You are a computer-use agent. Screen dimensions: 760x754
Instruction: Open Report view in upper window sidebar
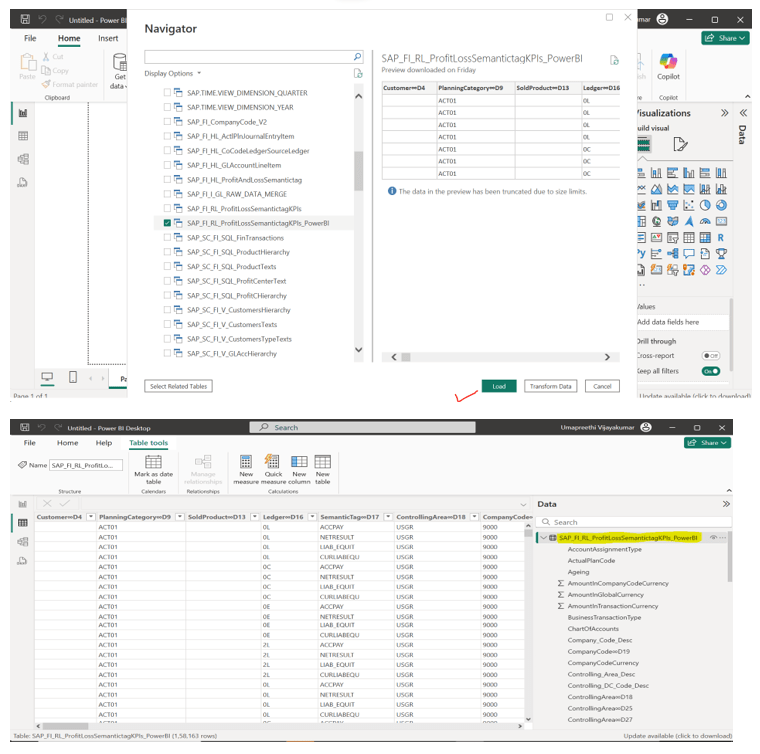pos(23,113)
